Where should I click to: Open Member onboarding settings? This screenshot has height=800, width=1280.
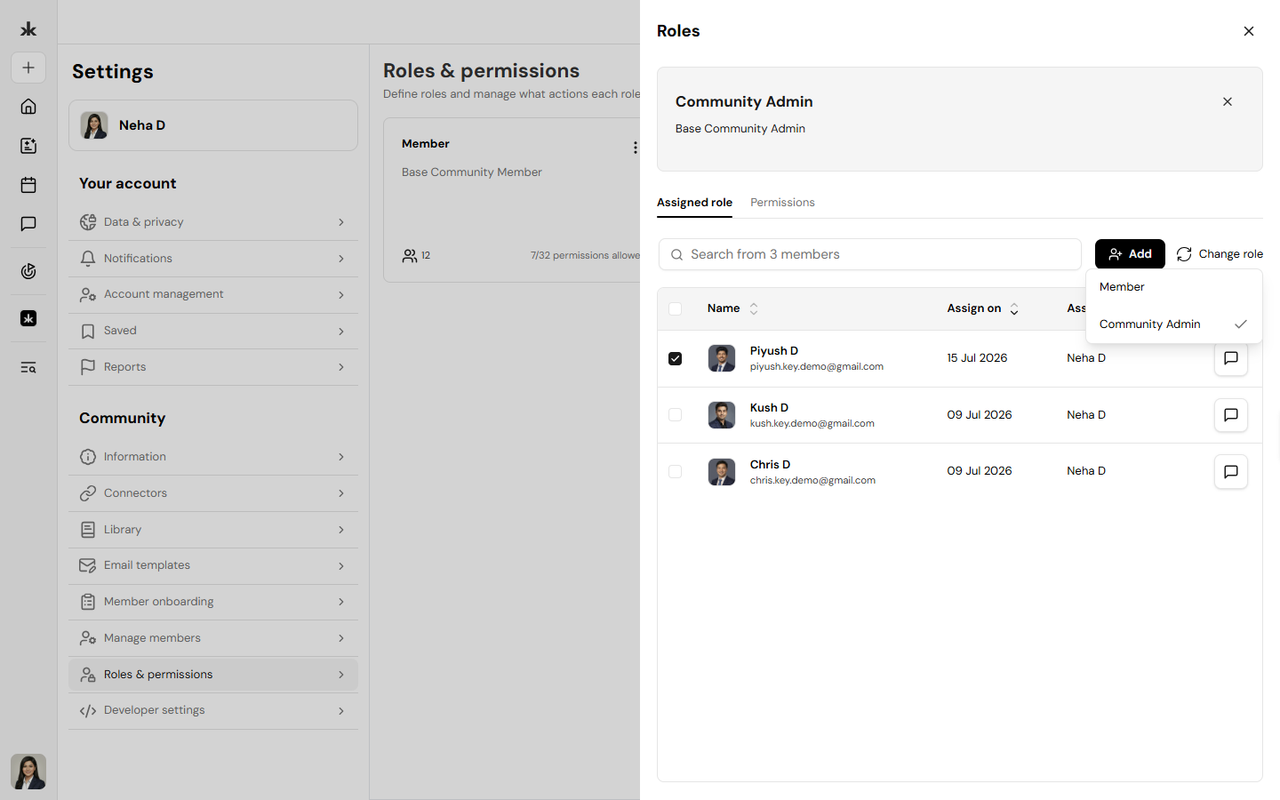point(213,602)
